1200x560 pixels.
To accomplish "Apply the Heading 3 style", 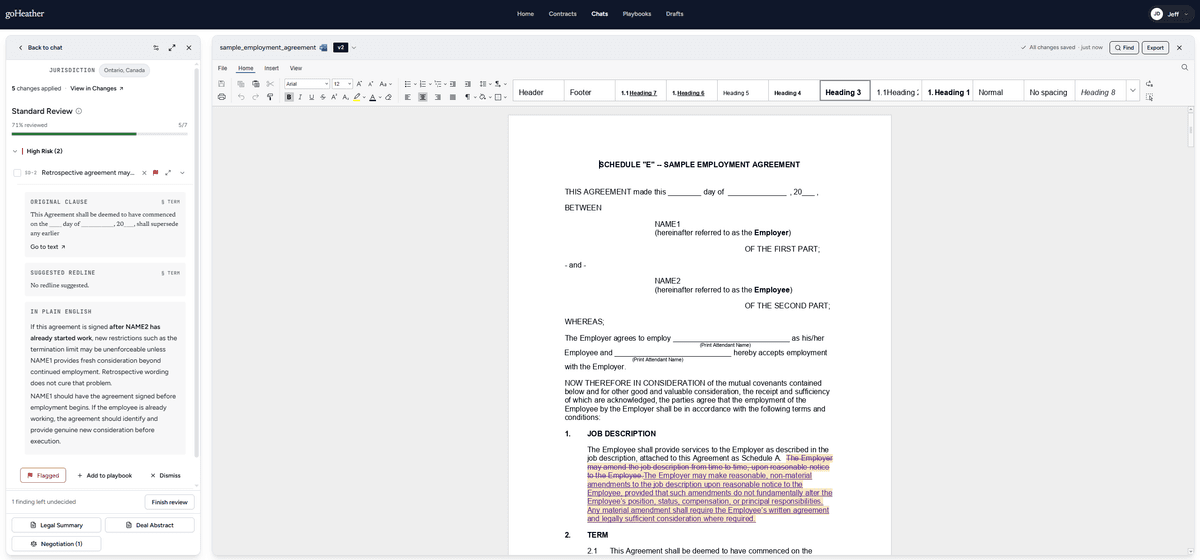I will (844, 91).
